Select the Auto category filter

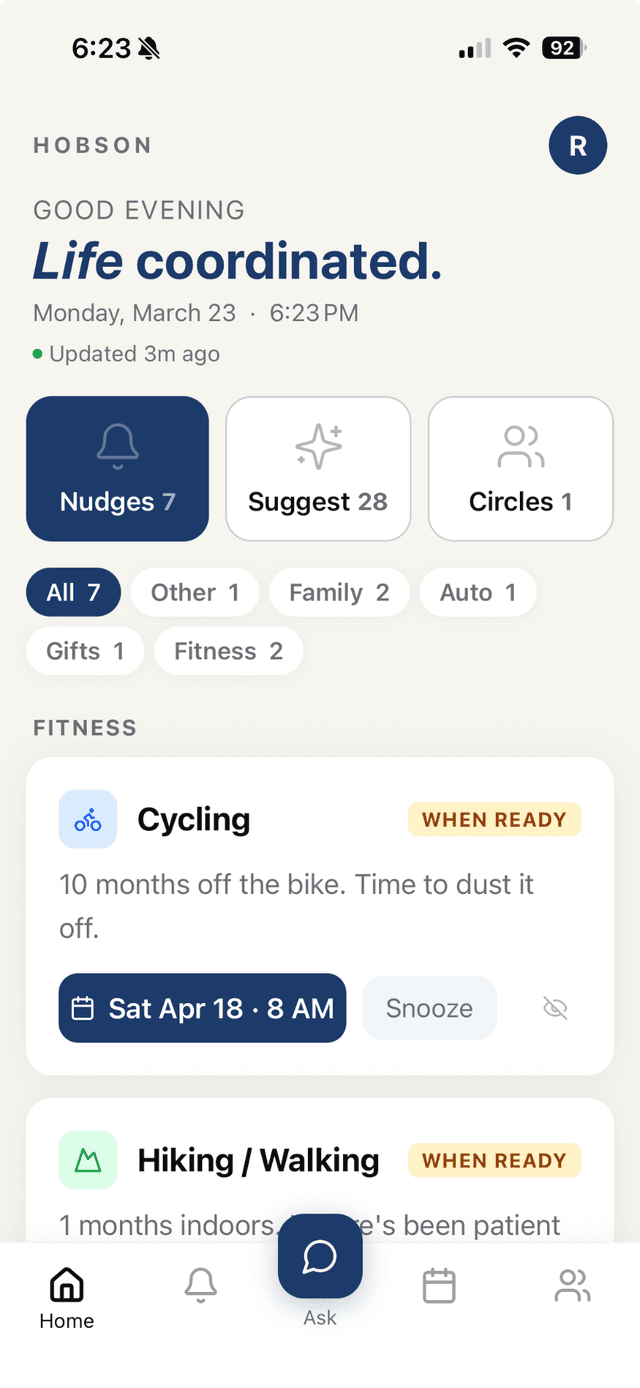pyautogui.click(x=477, y=592)
